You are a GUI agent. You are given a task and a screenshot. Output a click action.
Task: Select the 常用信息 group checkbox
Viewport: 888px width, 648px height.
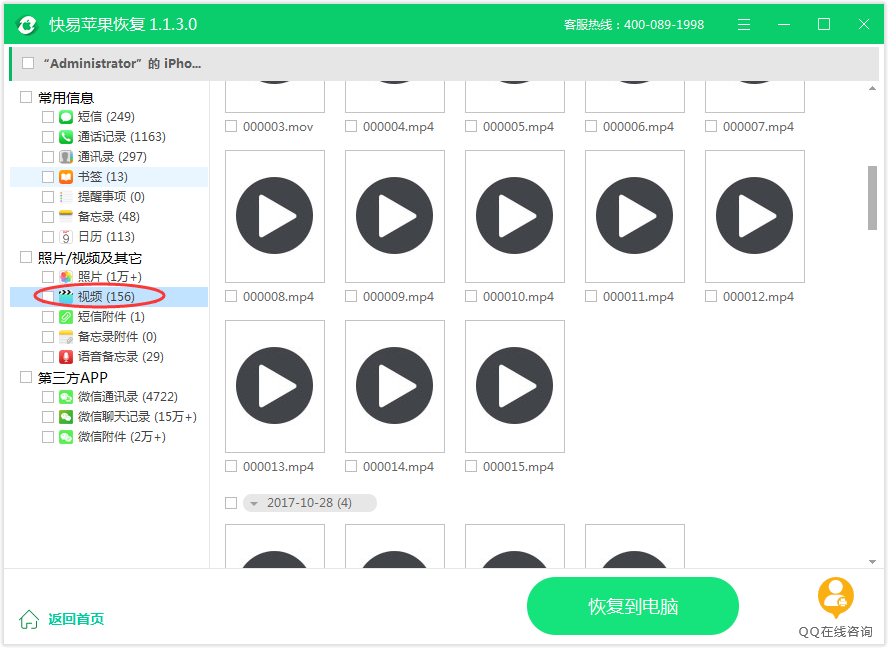[26, 97]
